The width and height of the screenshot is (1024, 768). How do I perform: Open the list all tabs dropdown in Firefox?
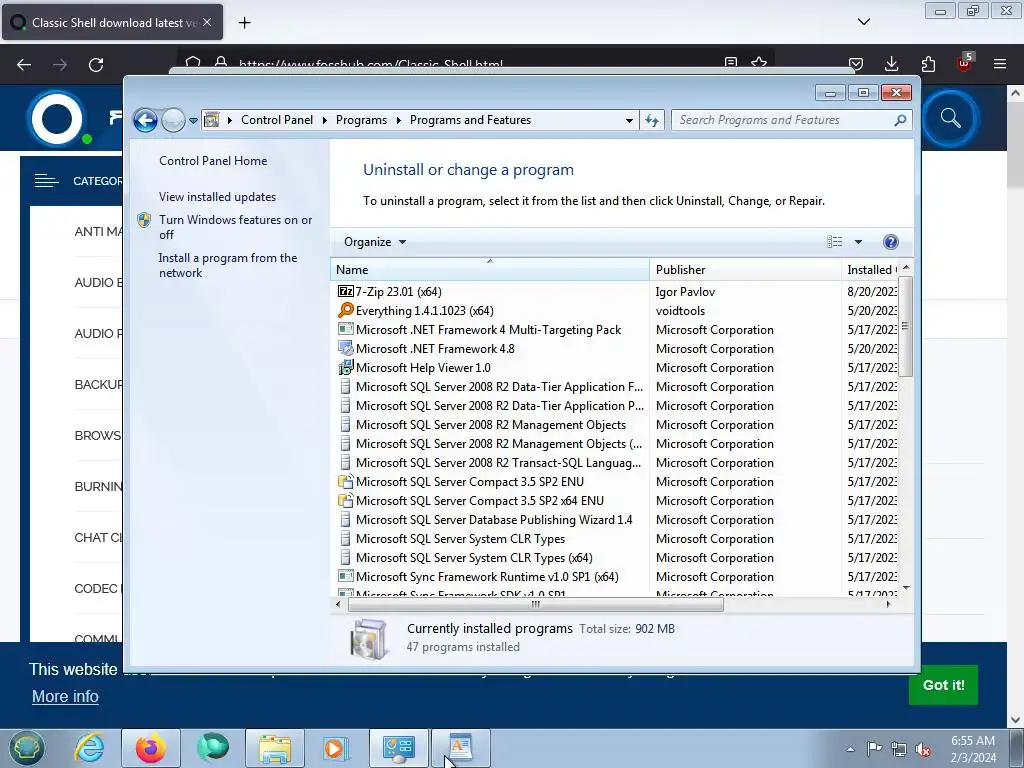pyautogui.click(x=863, y=22)
